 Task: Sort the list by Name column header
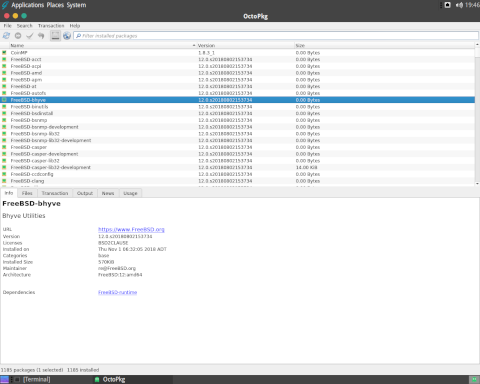point(103,45)
